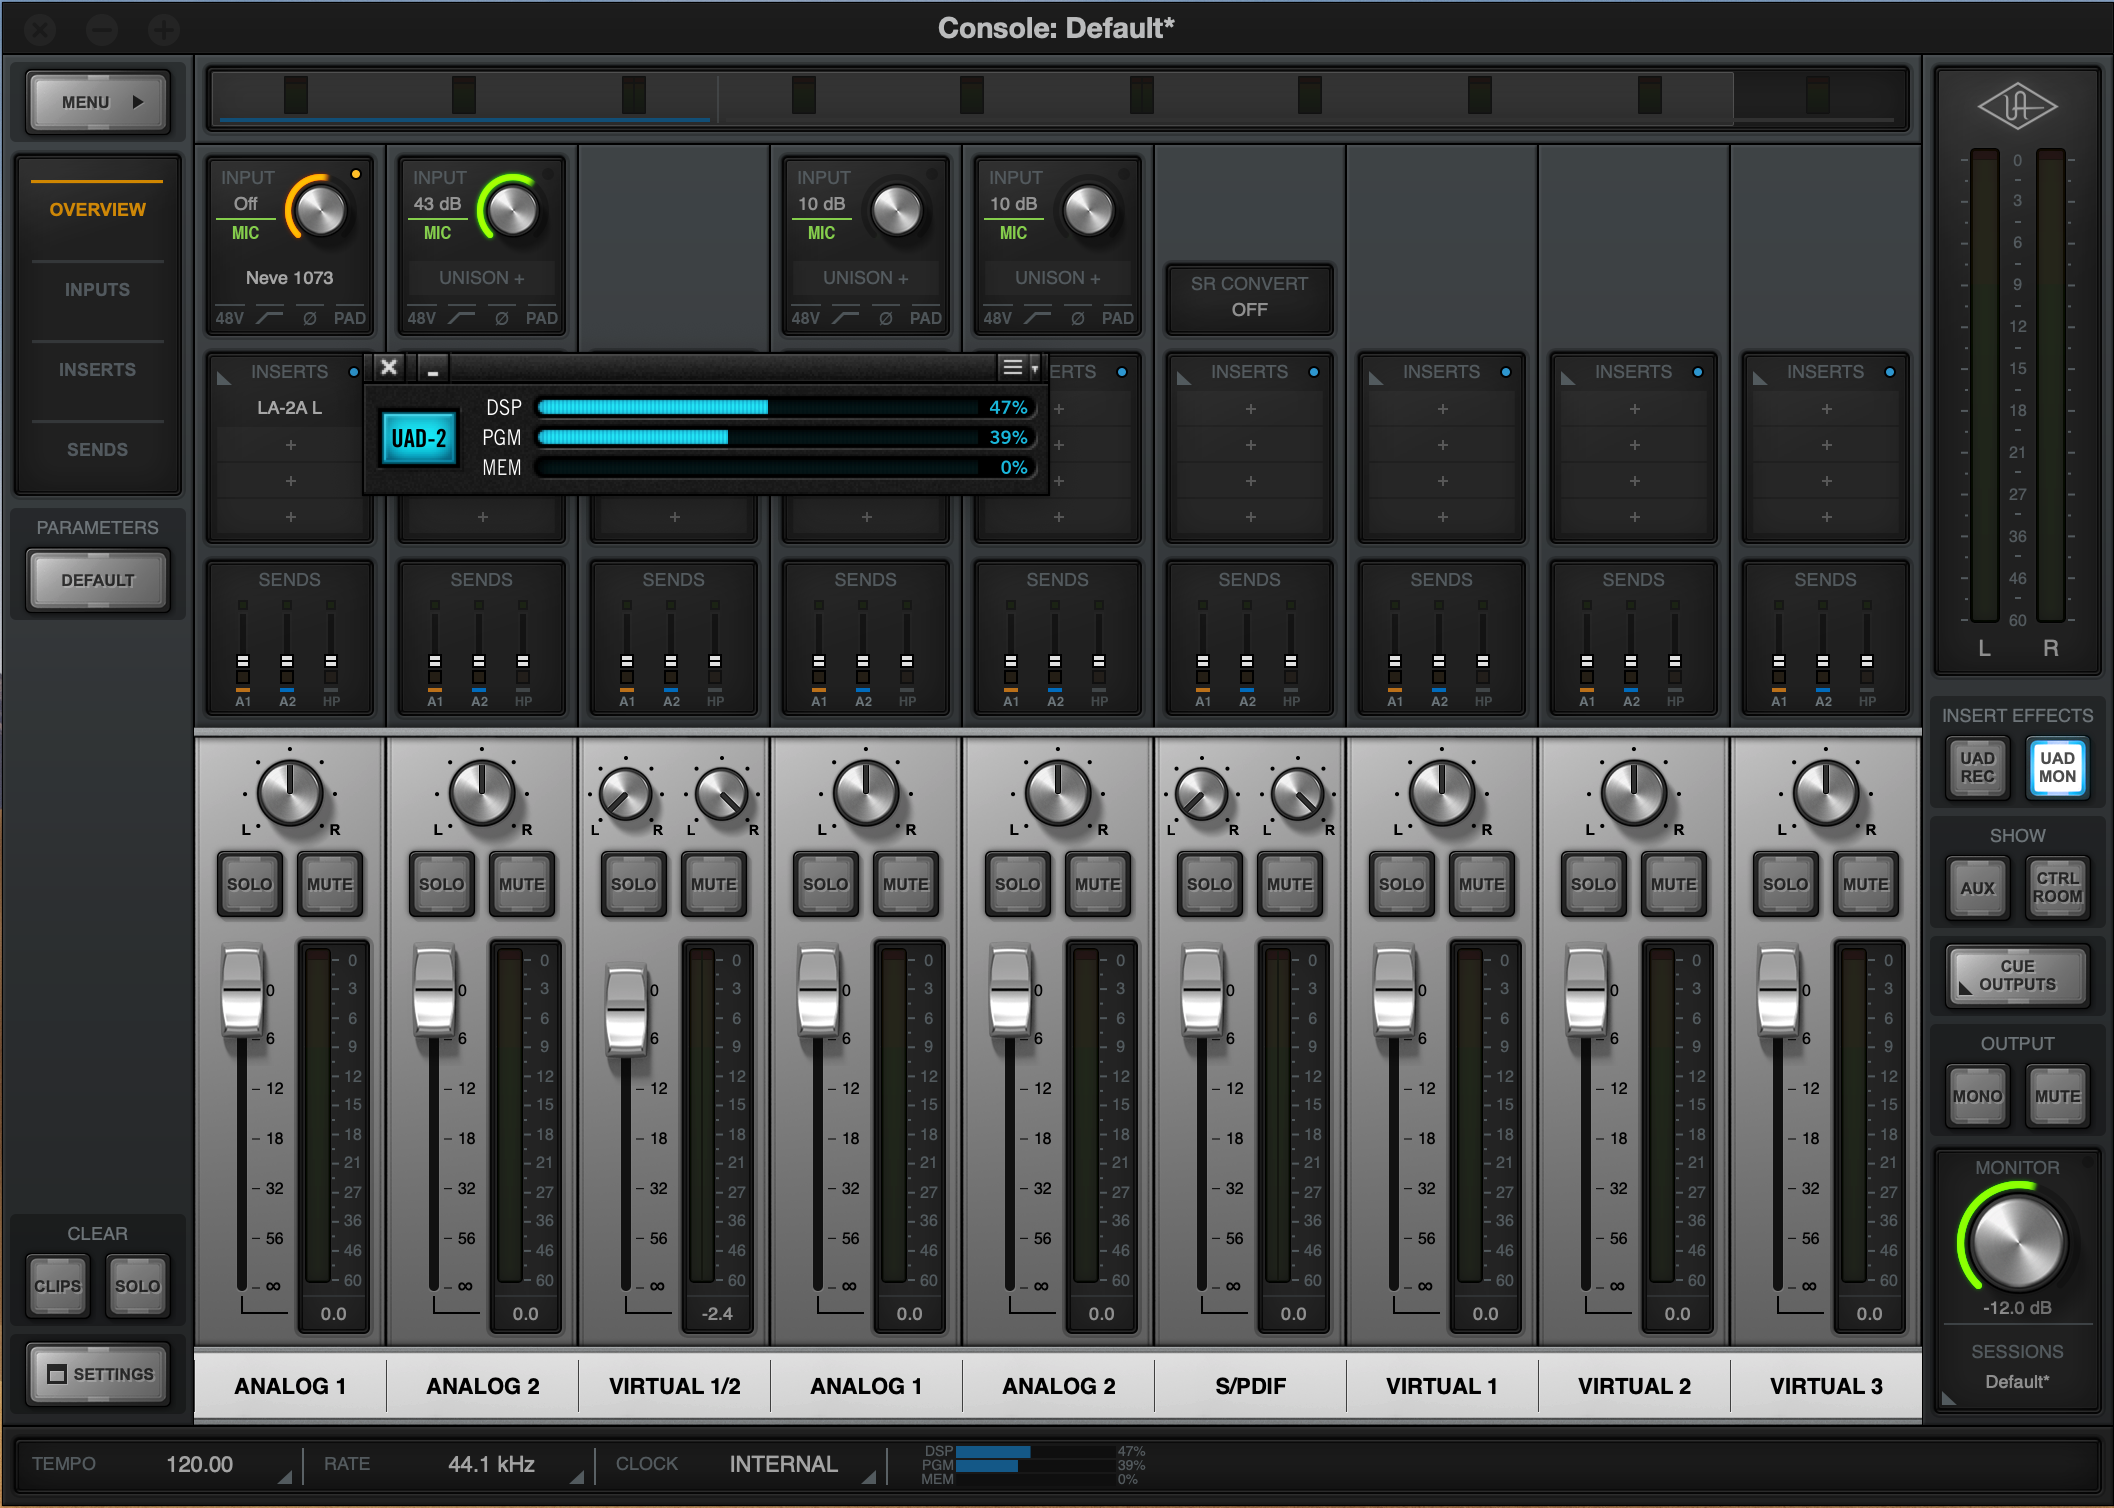Click the -2.4 fader value field

[x=717, y=1314]
